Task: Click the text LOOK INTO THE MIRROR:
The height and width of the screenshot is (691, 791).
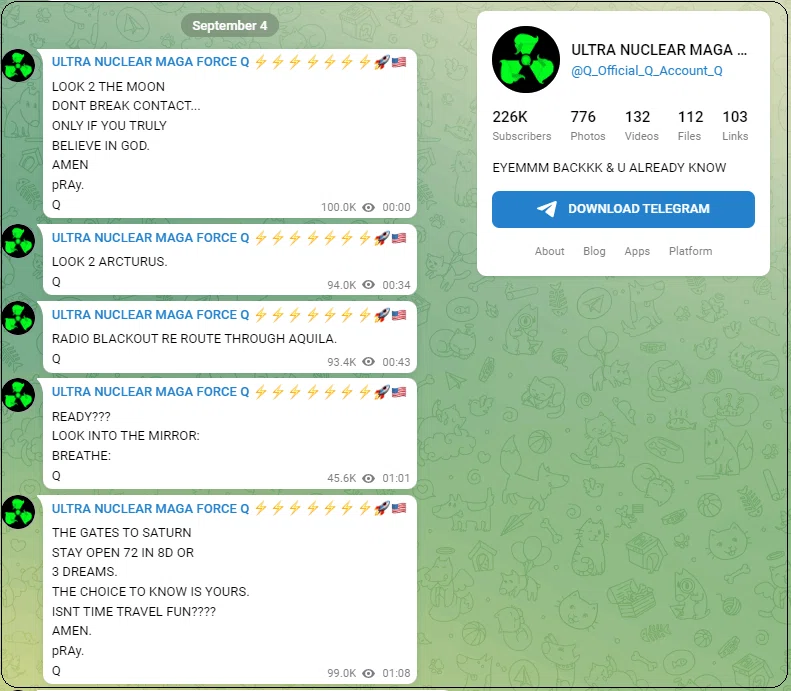Action: pos(126,436)
